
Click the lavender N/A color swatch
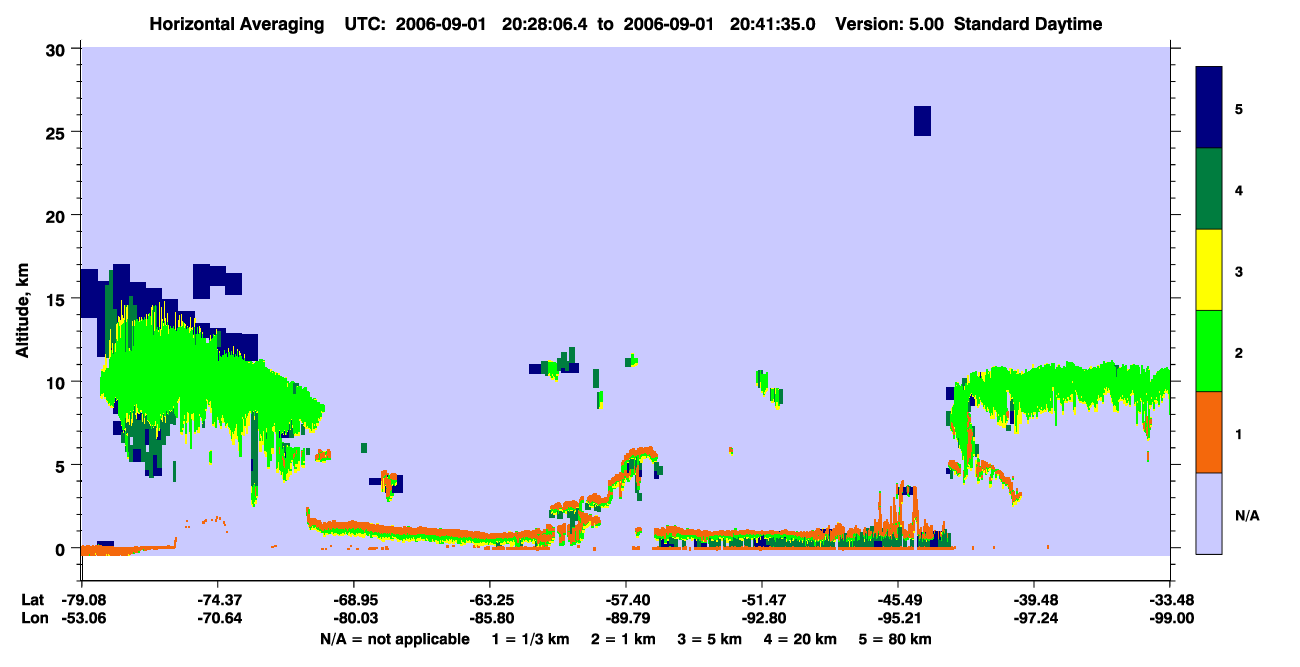click(1209, 513)
